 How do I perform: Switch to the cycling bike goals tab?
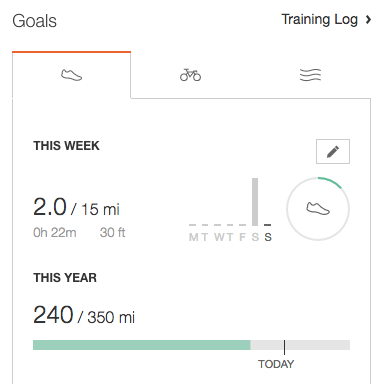click(x=190, y=75)
